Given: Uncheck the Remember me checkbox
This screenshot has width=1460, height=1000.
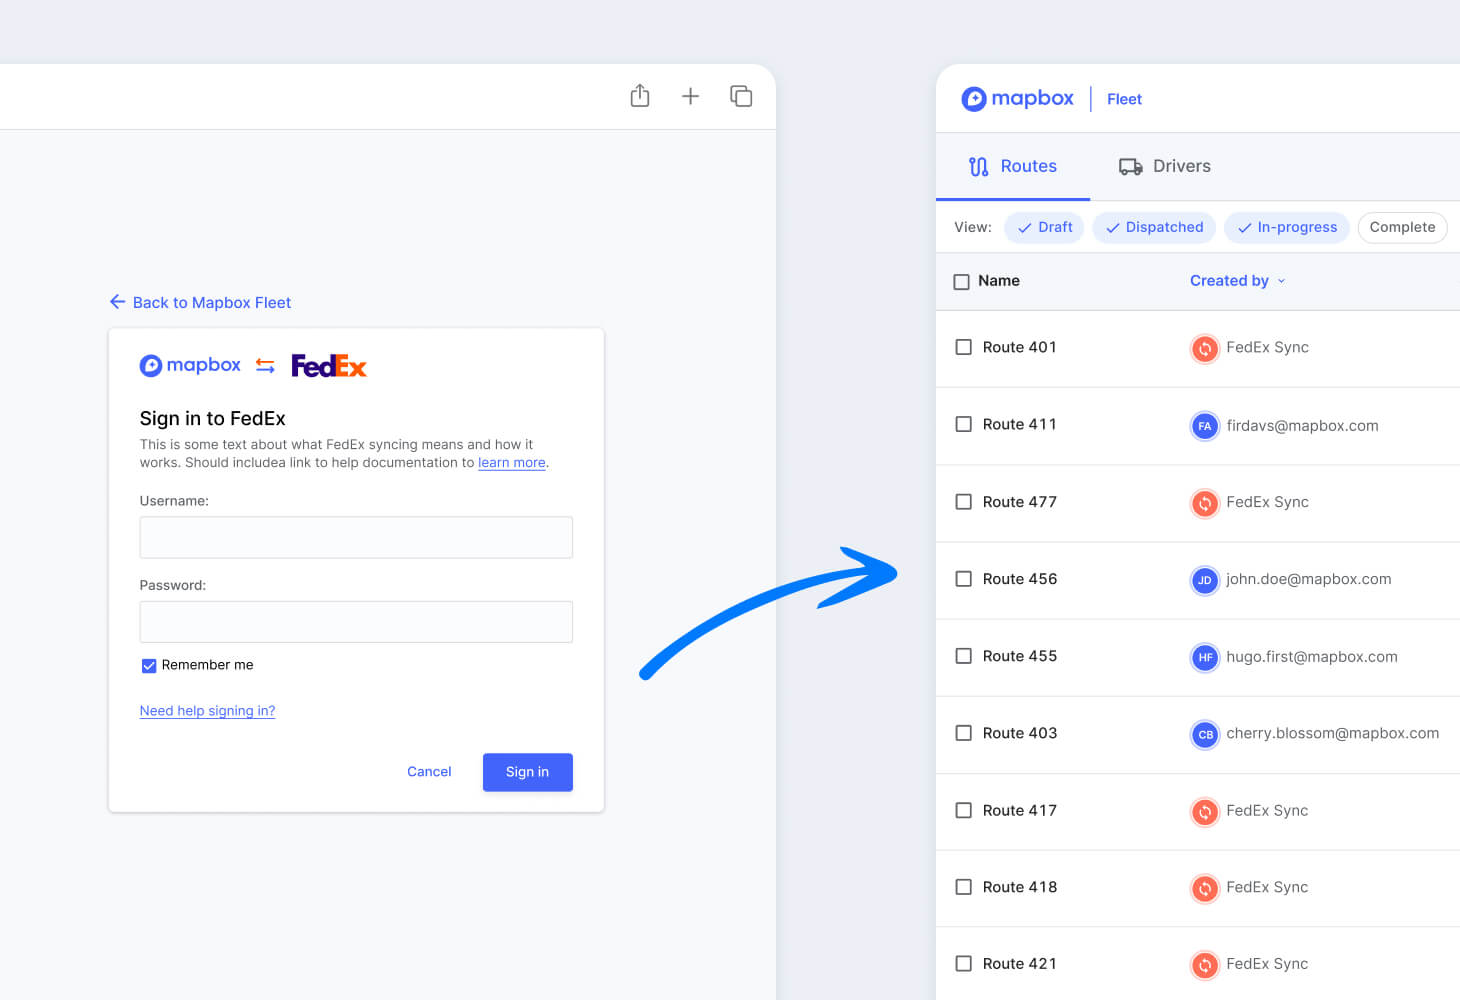Looking at the screenshot, I should pos(149,666).
